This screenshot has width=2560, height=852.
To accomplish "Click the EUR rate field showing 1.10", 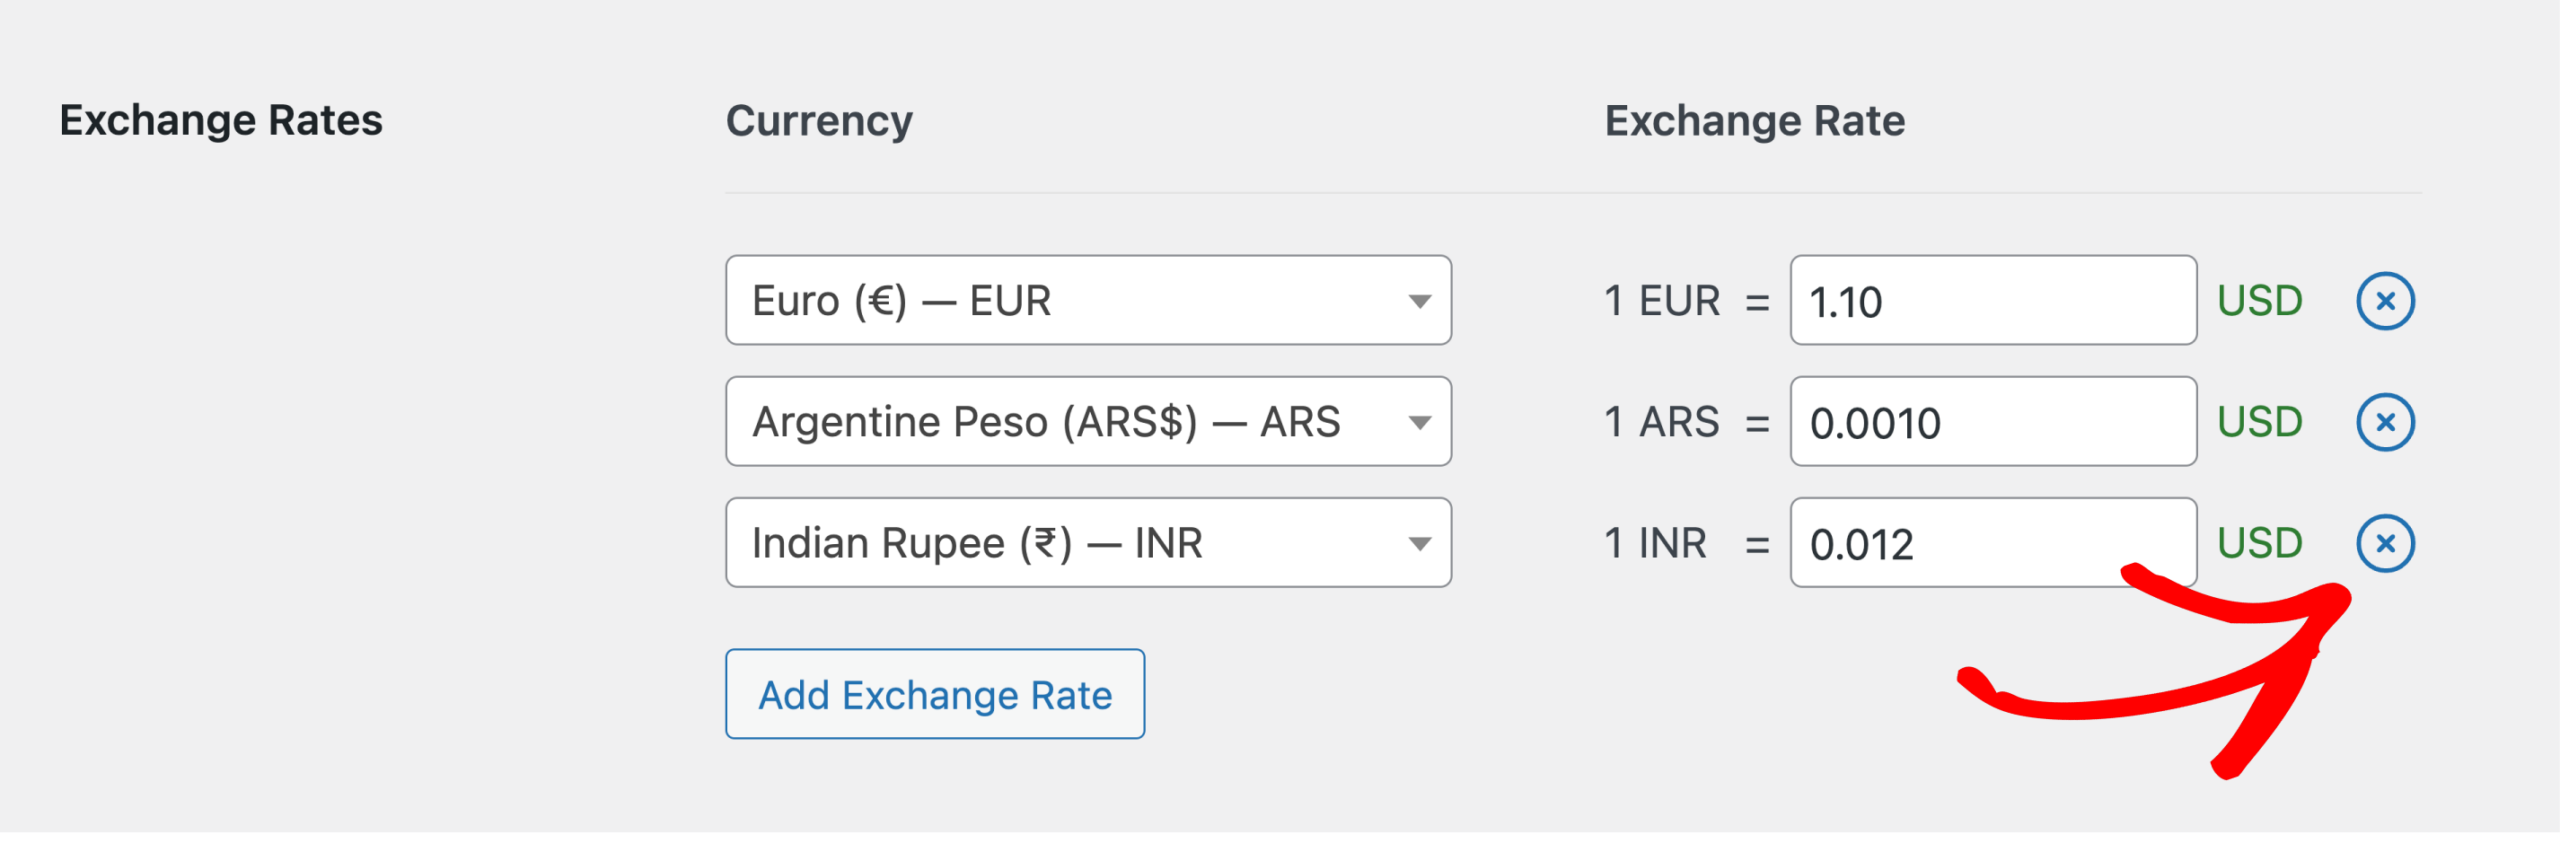I will coord(1992,301).
